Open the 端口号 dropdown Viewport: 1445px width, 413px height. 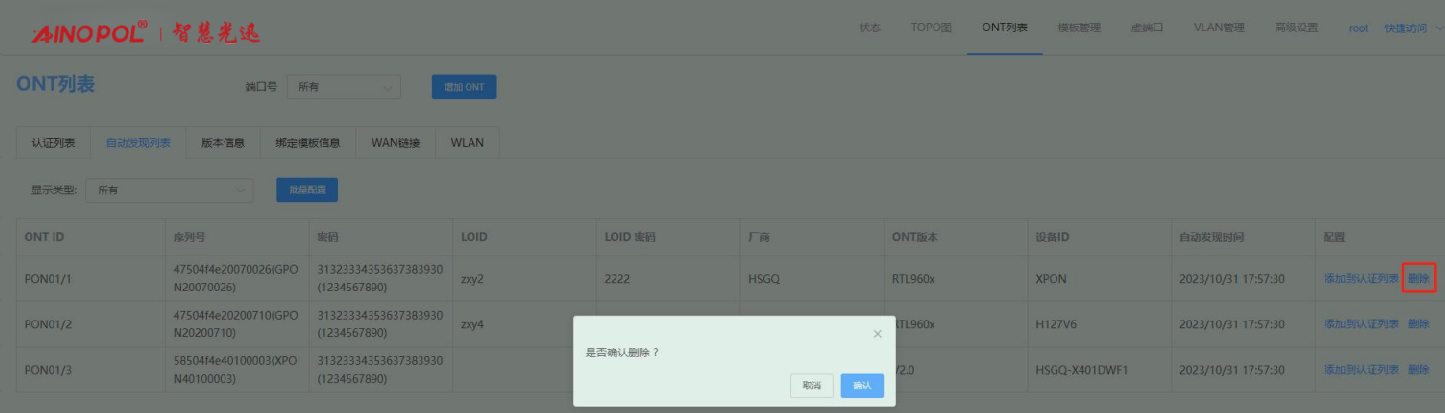tap(344, 87)
